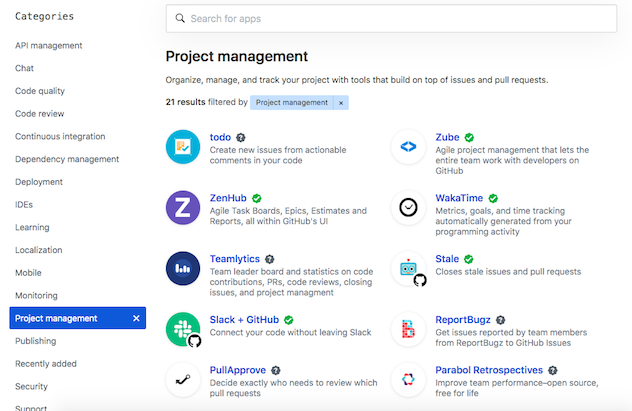The image size is (632, 411).
Task: Open the WakaTime clock logo
Action: click(408, 208)
